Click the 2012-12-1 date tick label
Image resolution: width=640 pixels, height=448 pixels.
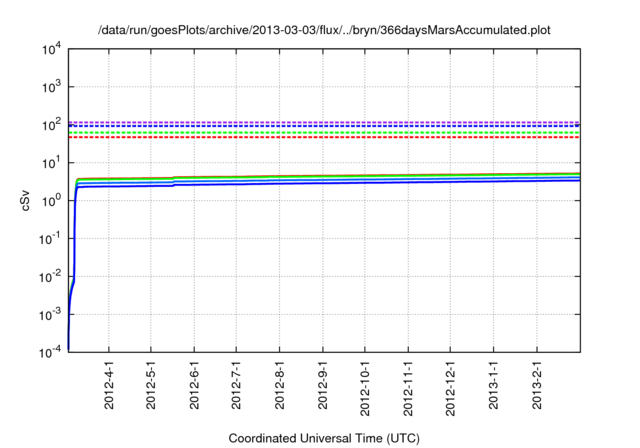[451, 388]
